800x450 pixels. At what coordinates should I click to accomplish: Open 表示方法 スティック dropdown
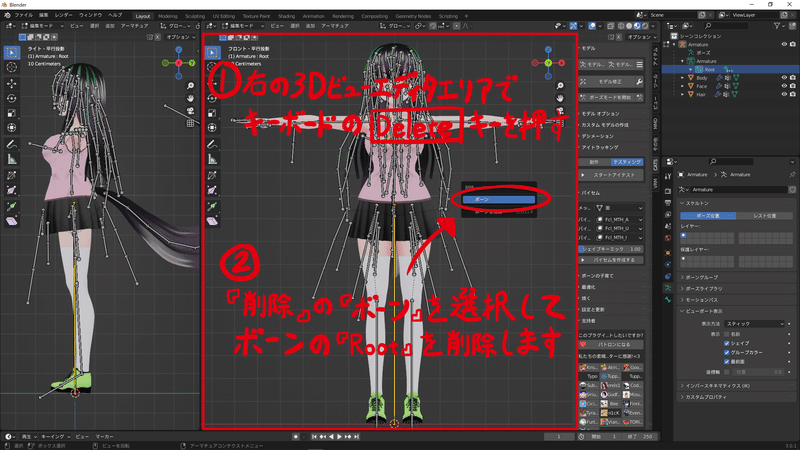click(x=754, y=323)
